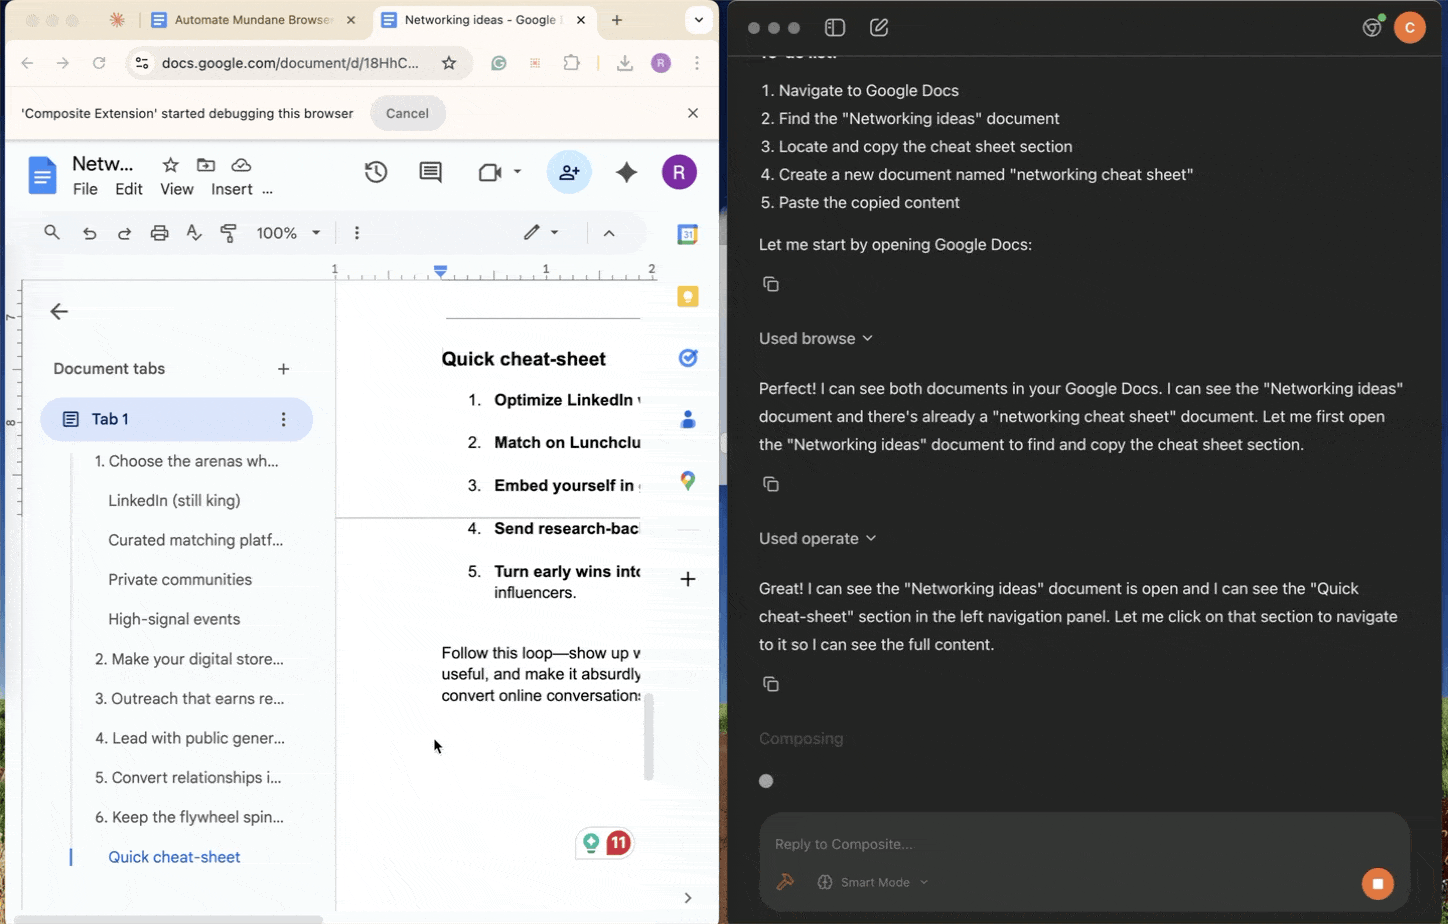Image resolution: width=1448 pixels, height=924 pixels.
Task: Click the document vertical scrollbar
Action: 649,736
